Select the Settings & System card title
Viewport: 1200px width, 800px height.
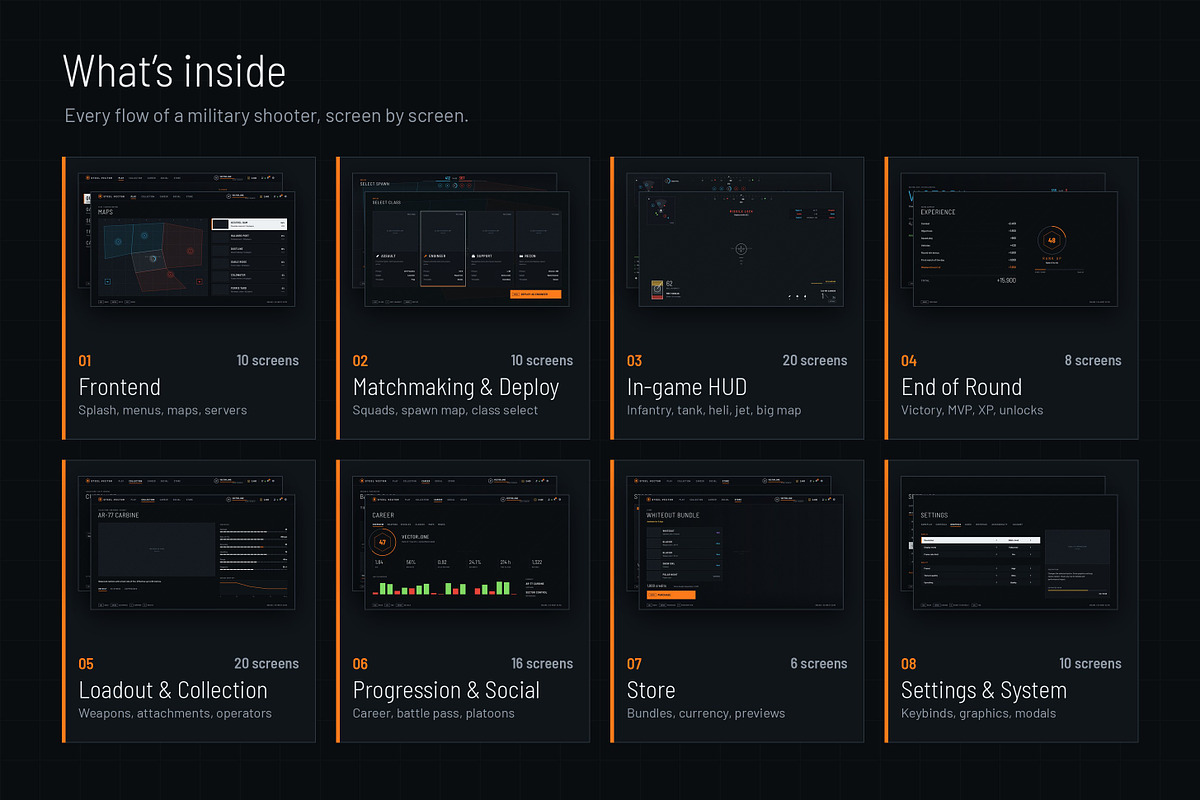[x=984, y=690]
